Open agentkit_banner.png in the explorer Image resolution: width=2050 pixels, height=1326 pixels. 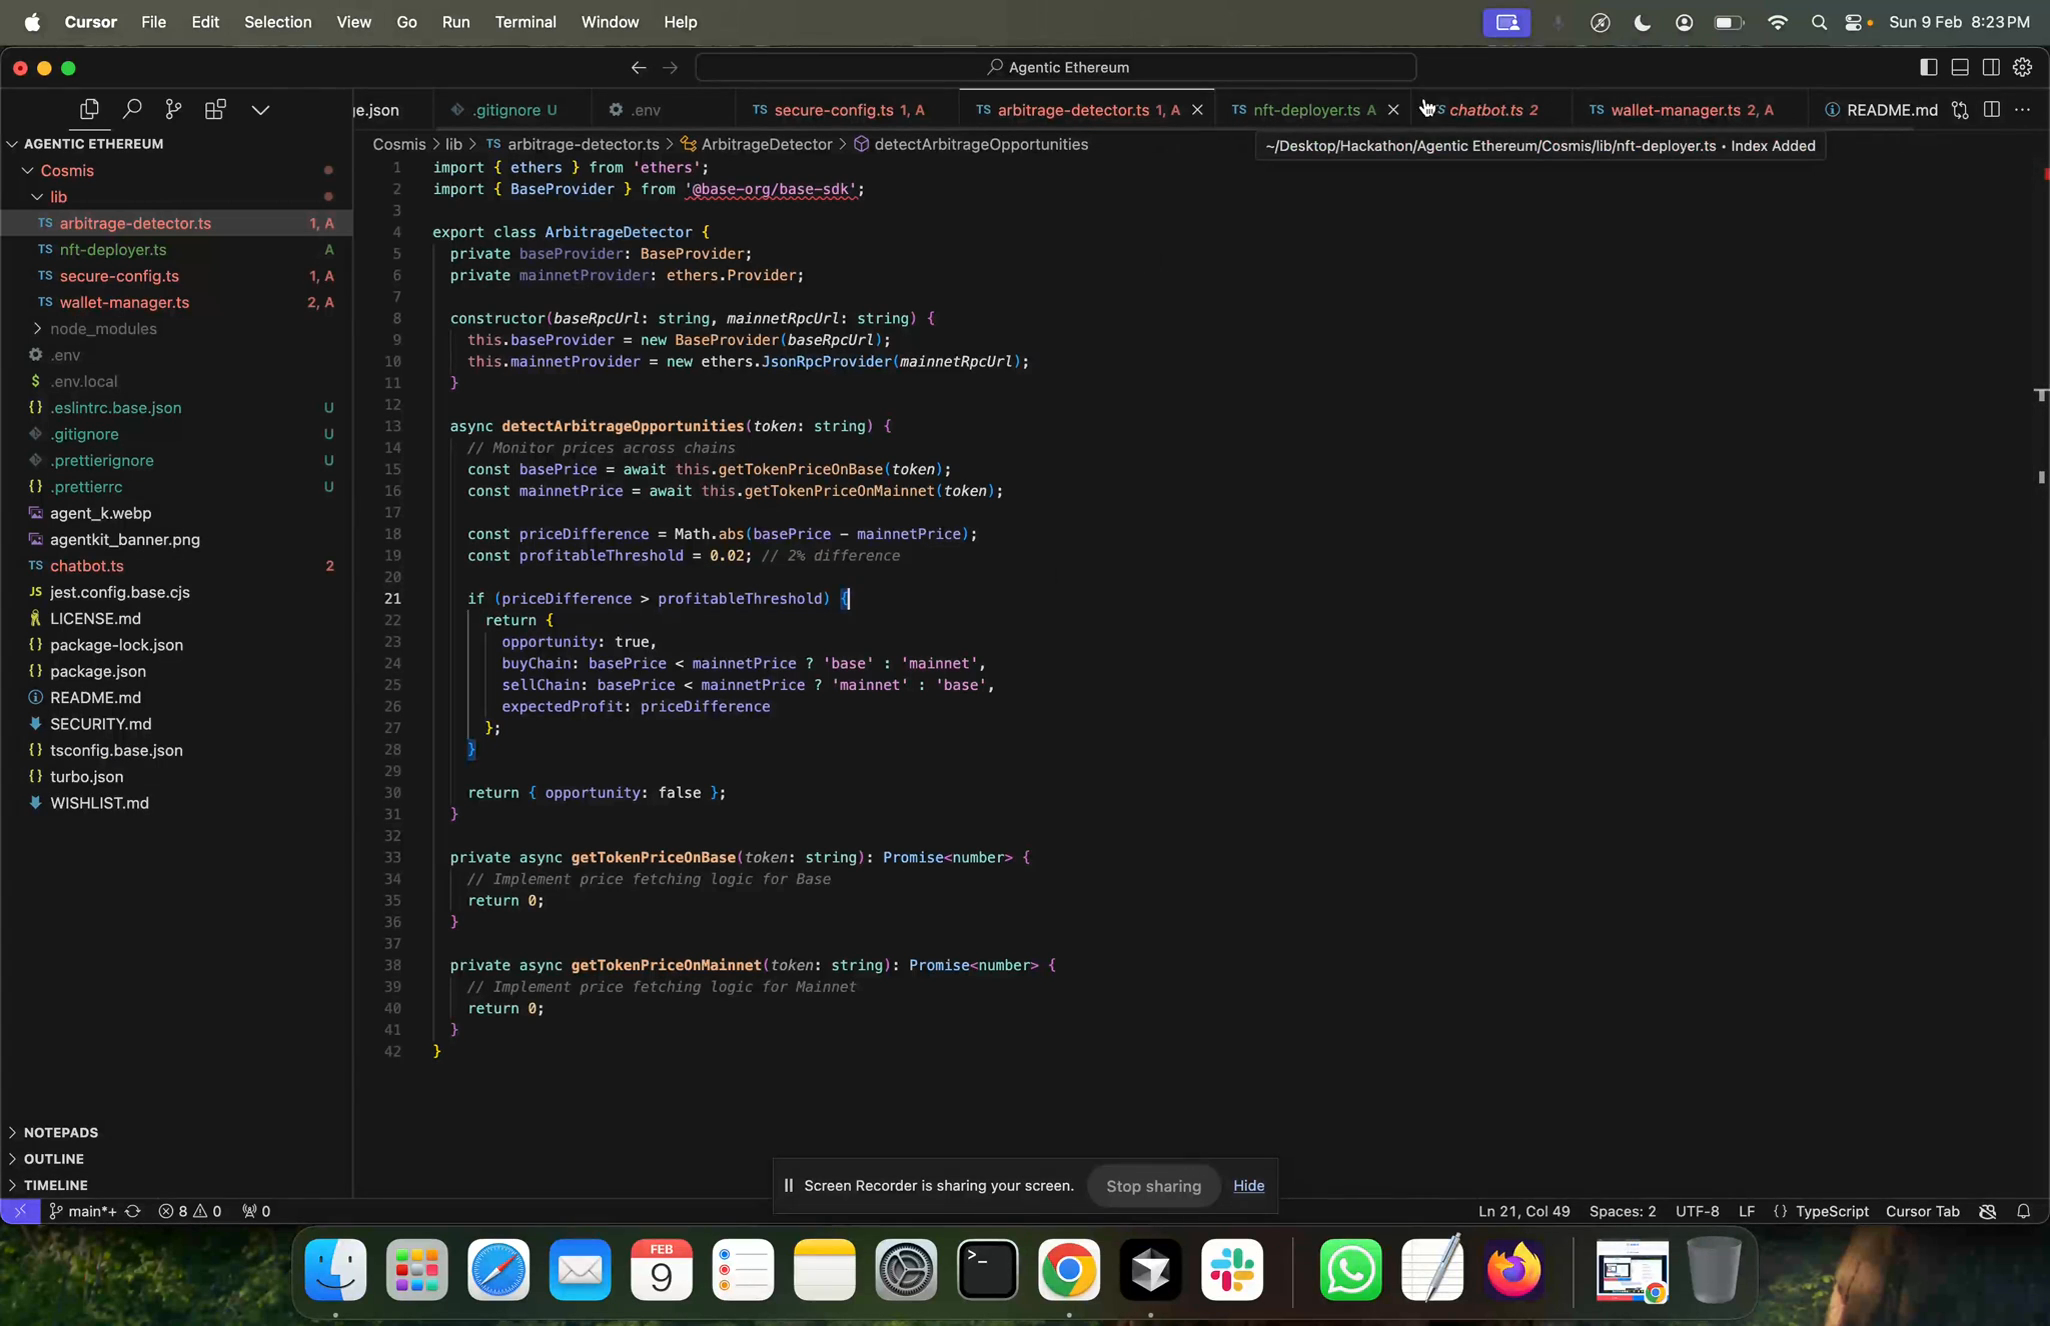(176, 540)
